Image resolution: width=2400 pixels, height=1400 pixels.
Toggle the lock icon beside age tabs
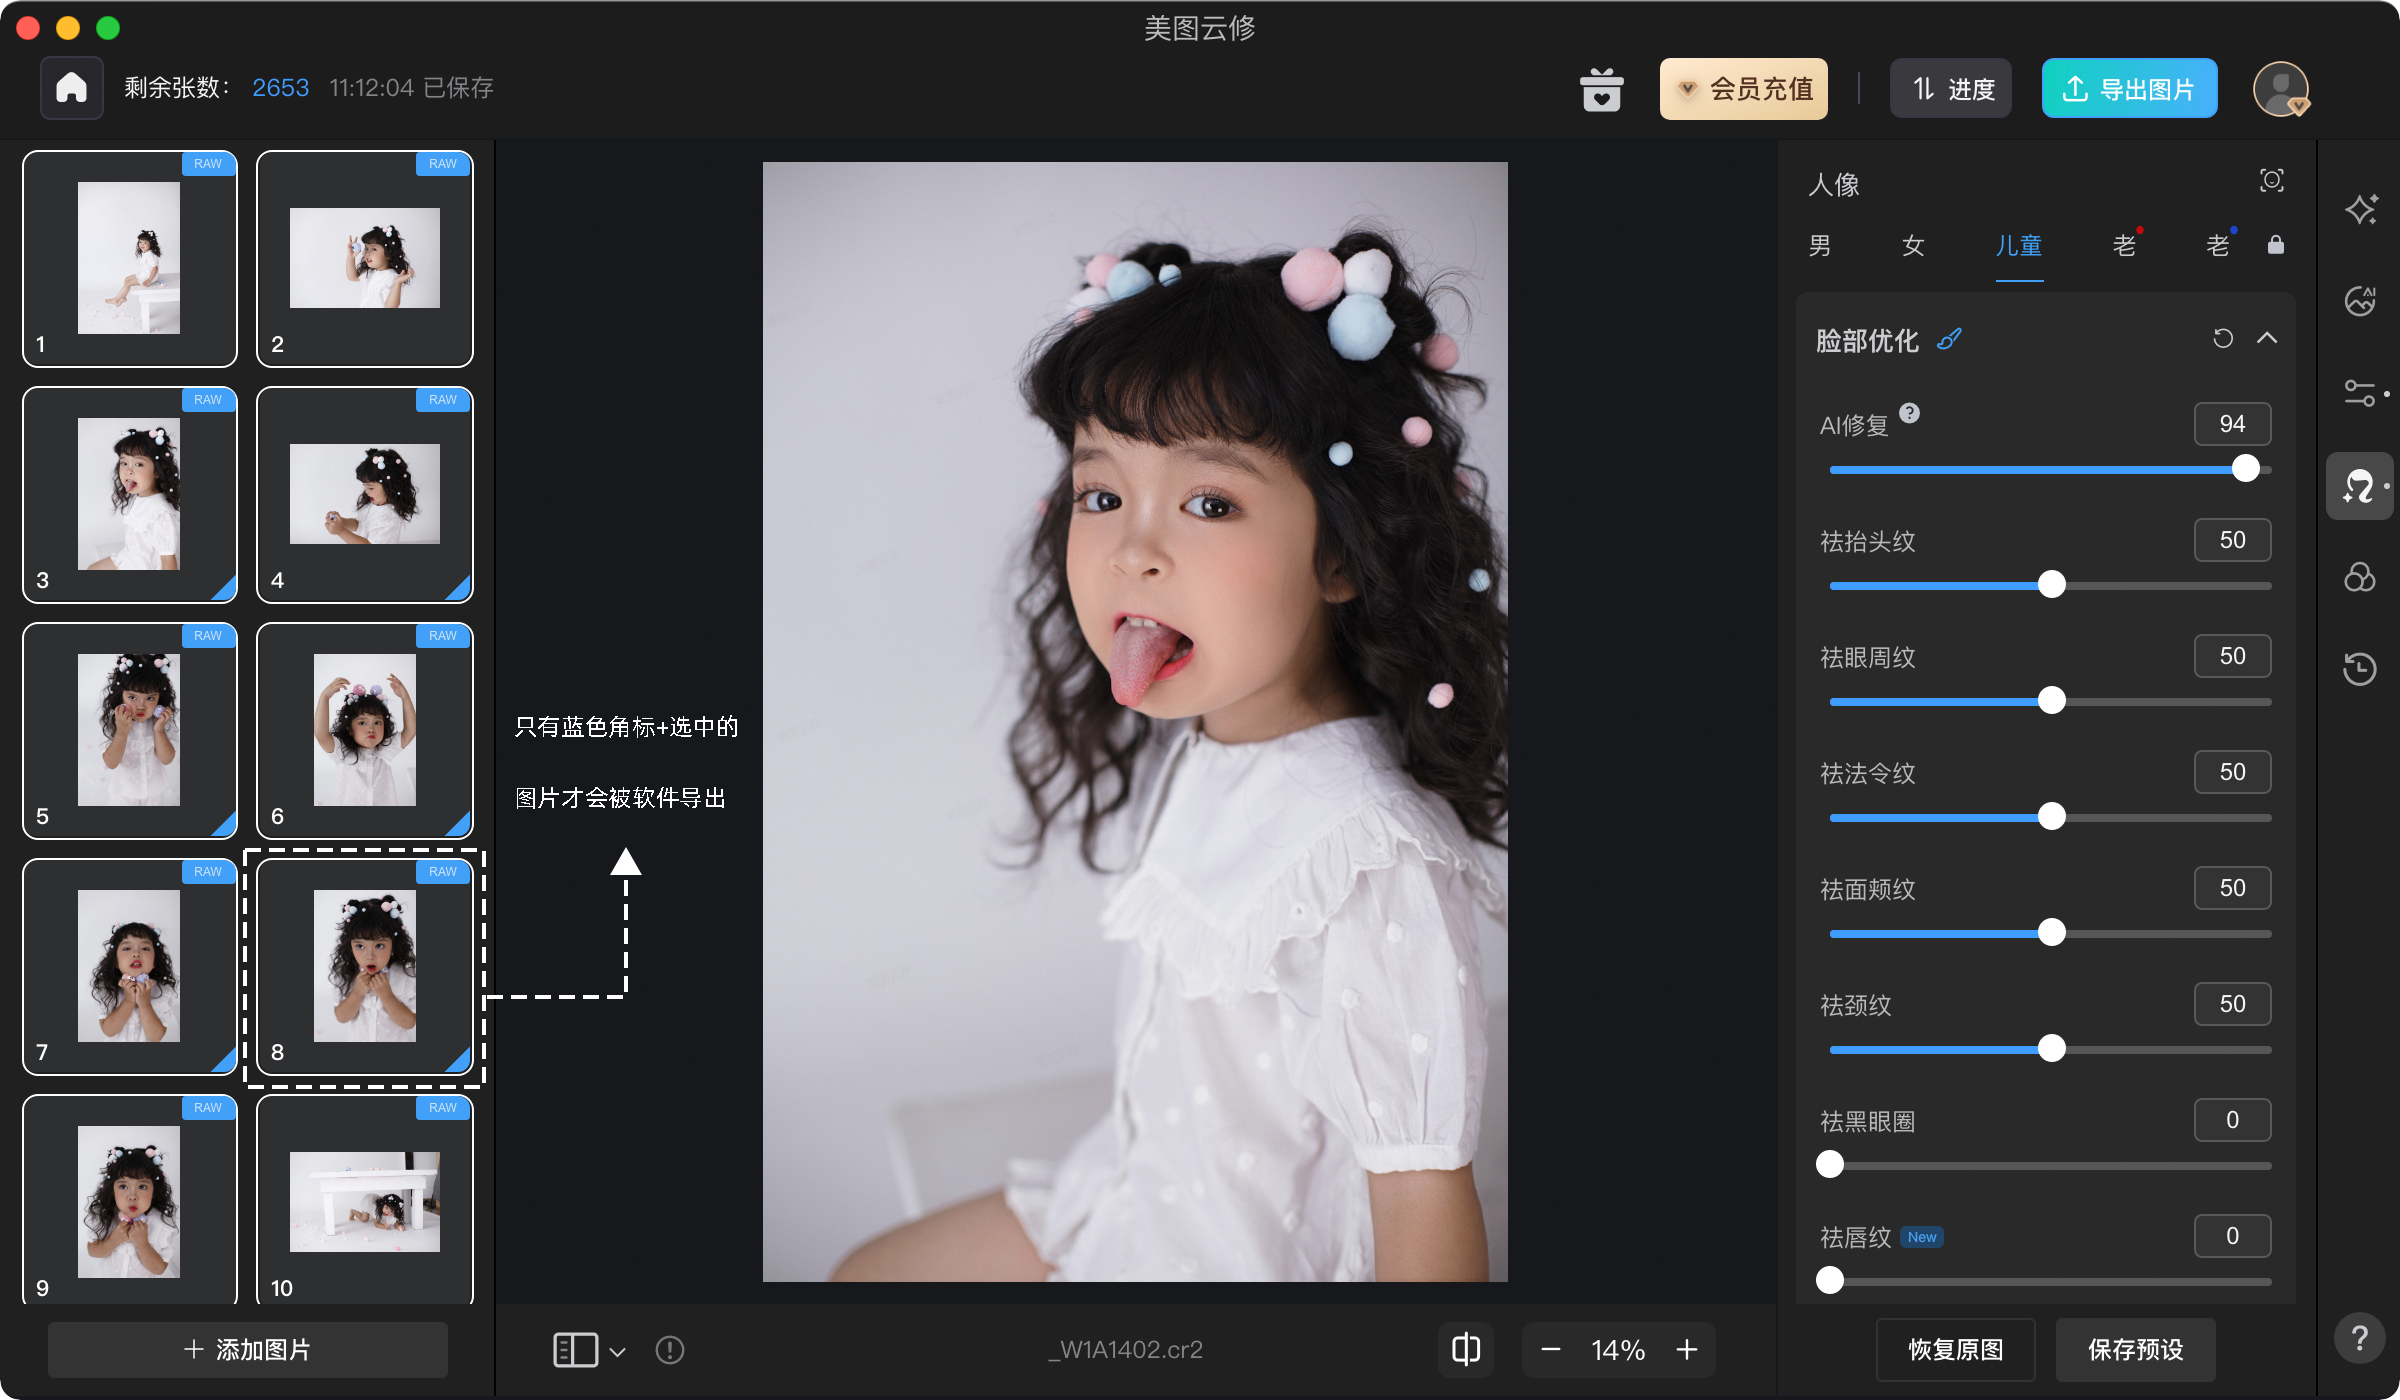click(2276, 245)
